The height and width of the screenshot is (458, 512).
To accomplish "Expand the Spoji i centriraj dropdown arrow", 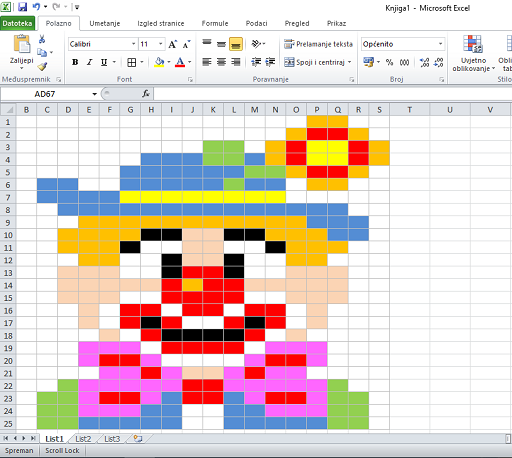I will point(349,62).
